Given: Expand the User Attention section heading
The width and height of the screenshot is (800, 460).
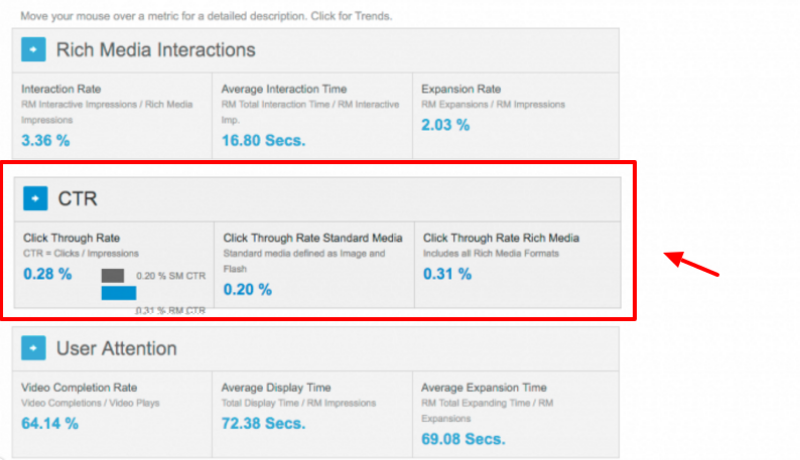Looking at the screenshot, I should pos(117,348).
